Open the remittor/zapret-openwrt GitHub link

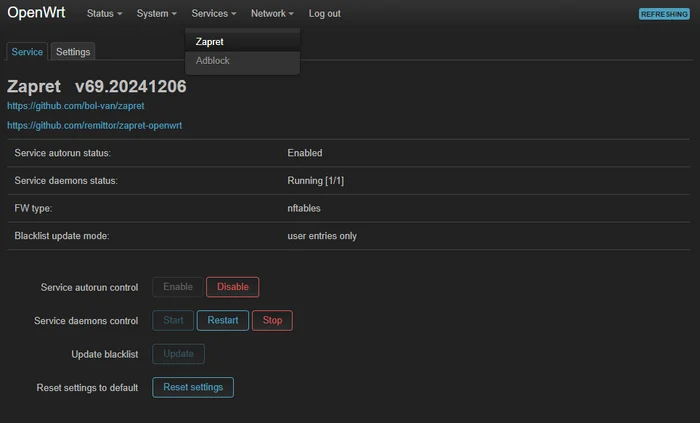click(x=95, y=126)
